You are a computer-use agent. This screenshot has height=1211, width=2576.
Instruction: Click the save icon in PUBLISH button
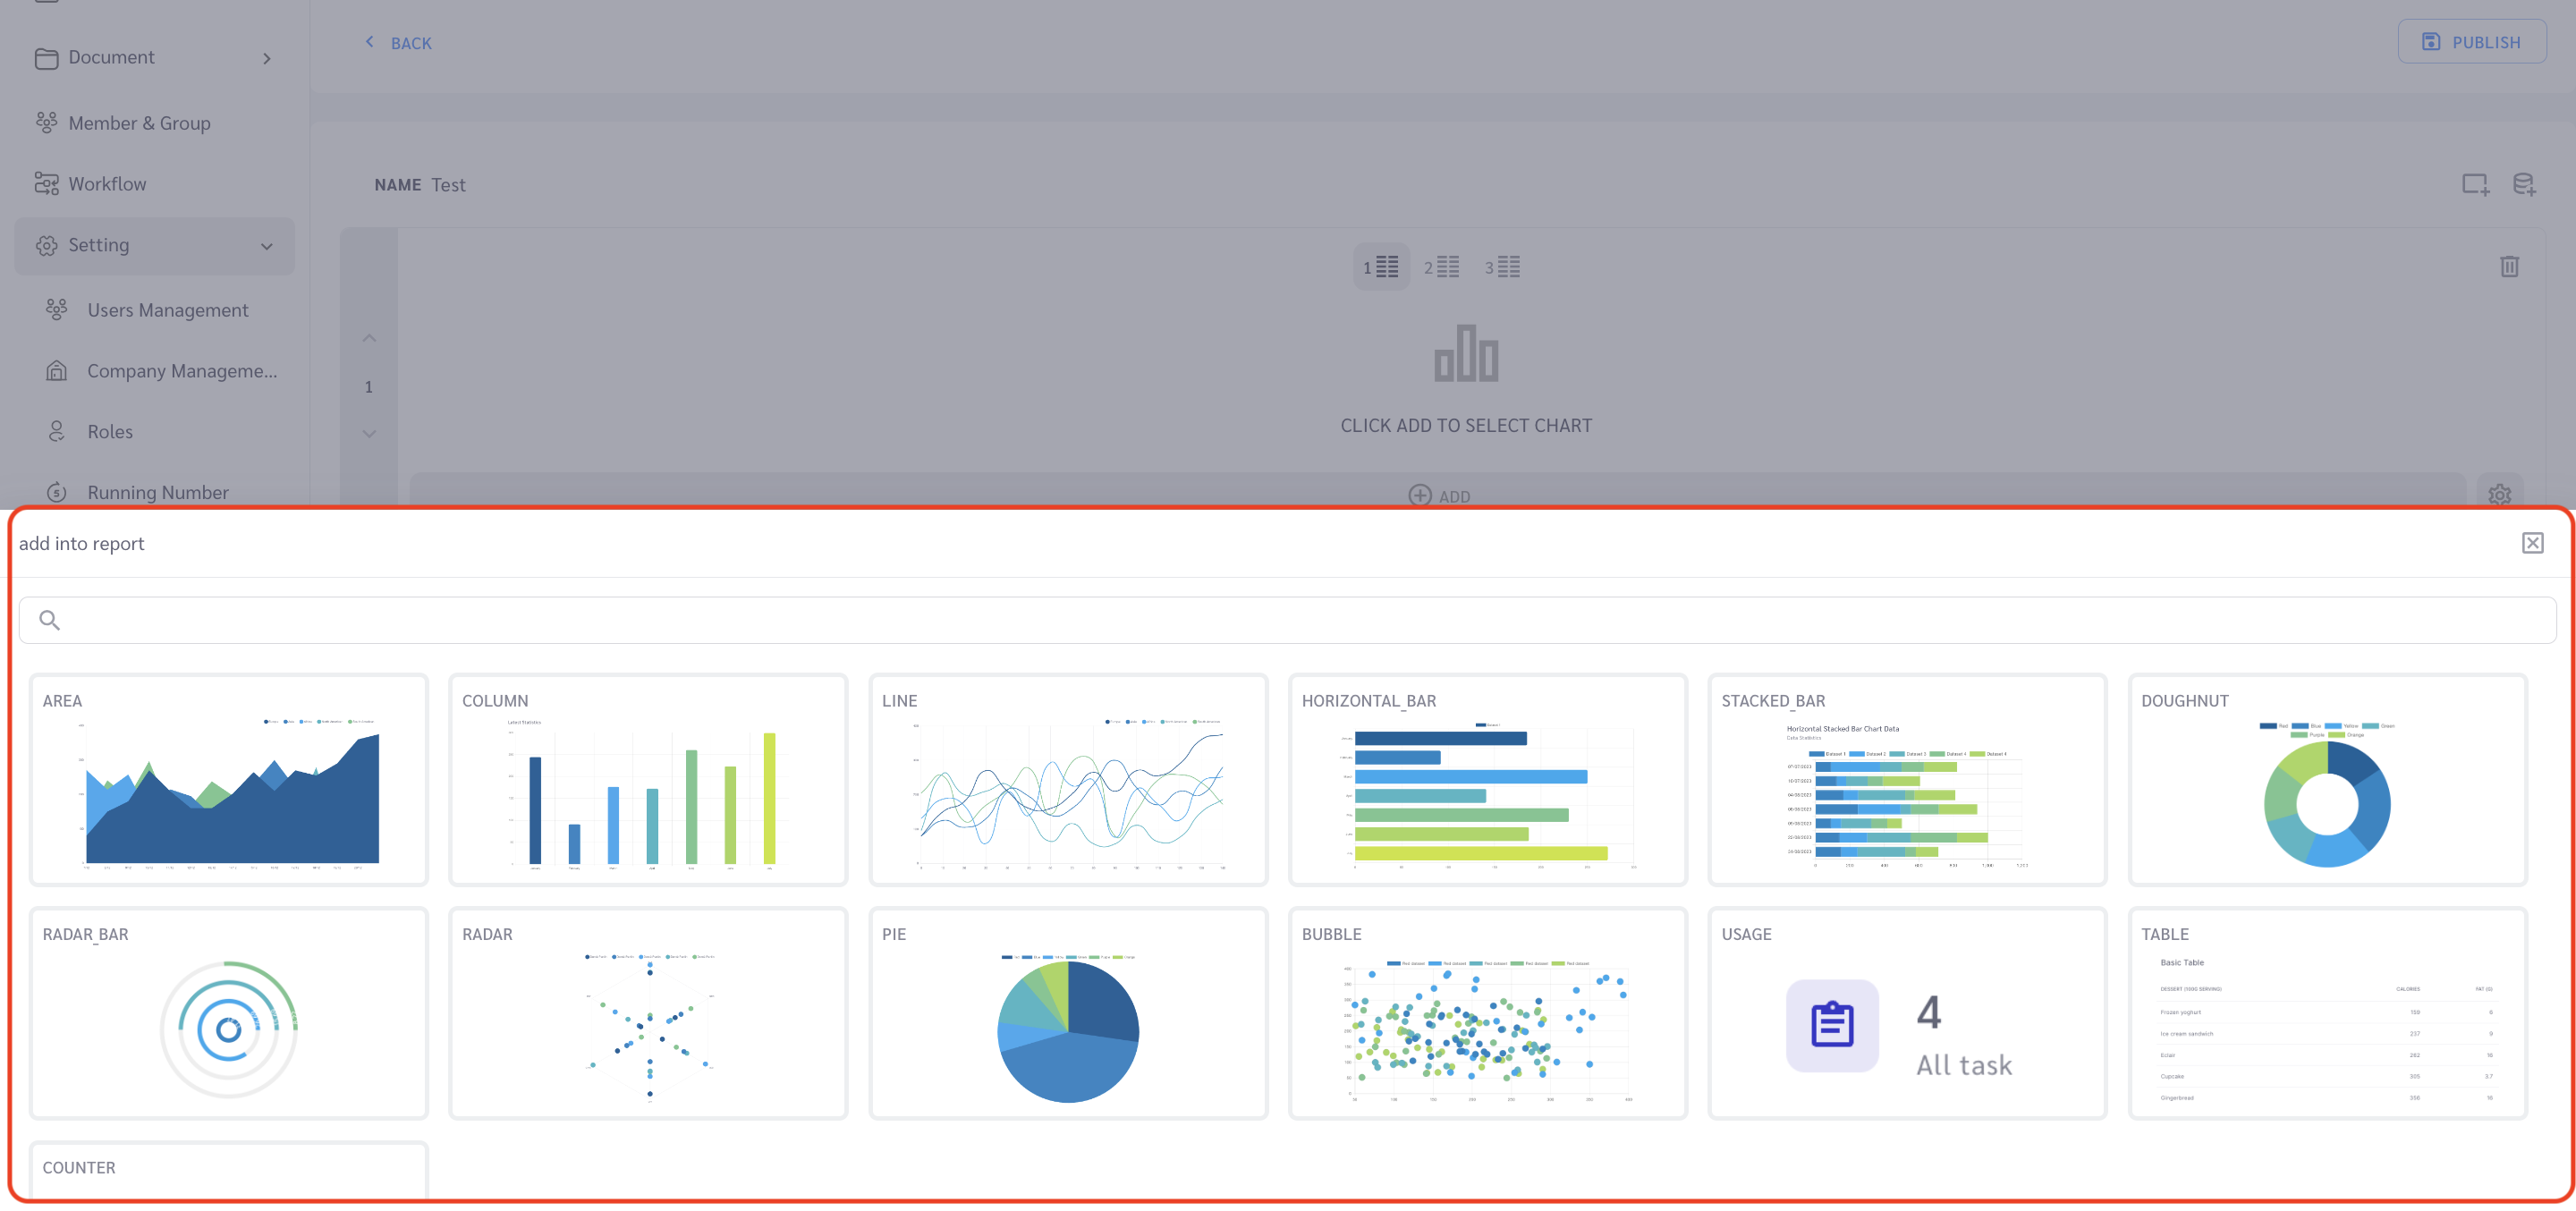[2430, 42]
